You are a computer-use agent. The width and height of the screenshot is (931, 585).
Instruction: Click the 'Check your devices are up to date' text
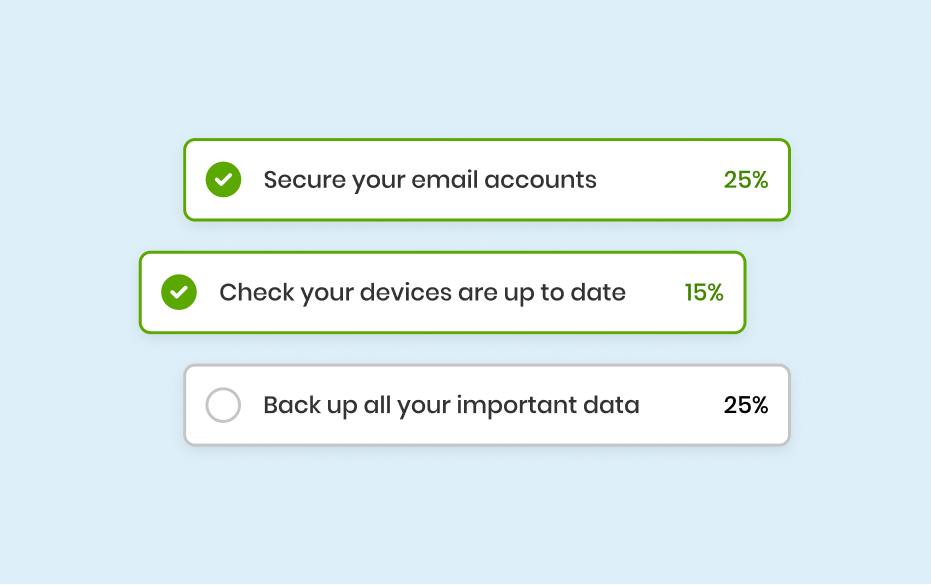[422, 292]
